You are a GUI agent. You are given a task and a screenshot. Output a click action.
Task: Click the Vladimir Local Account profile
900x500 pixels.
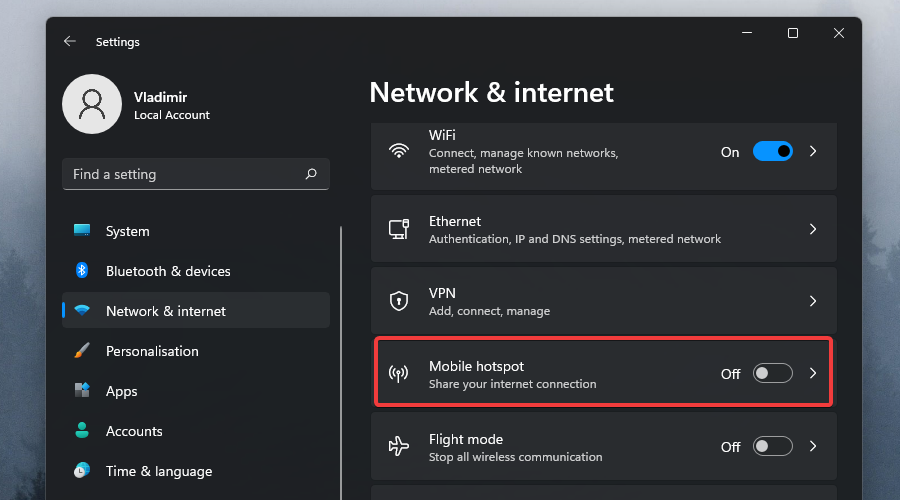tap(140, 105)
